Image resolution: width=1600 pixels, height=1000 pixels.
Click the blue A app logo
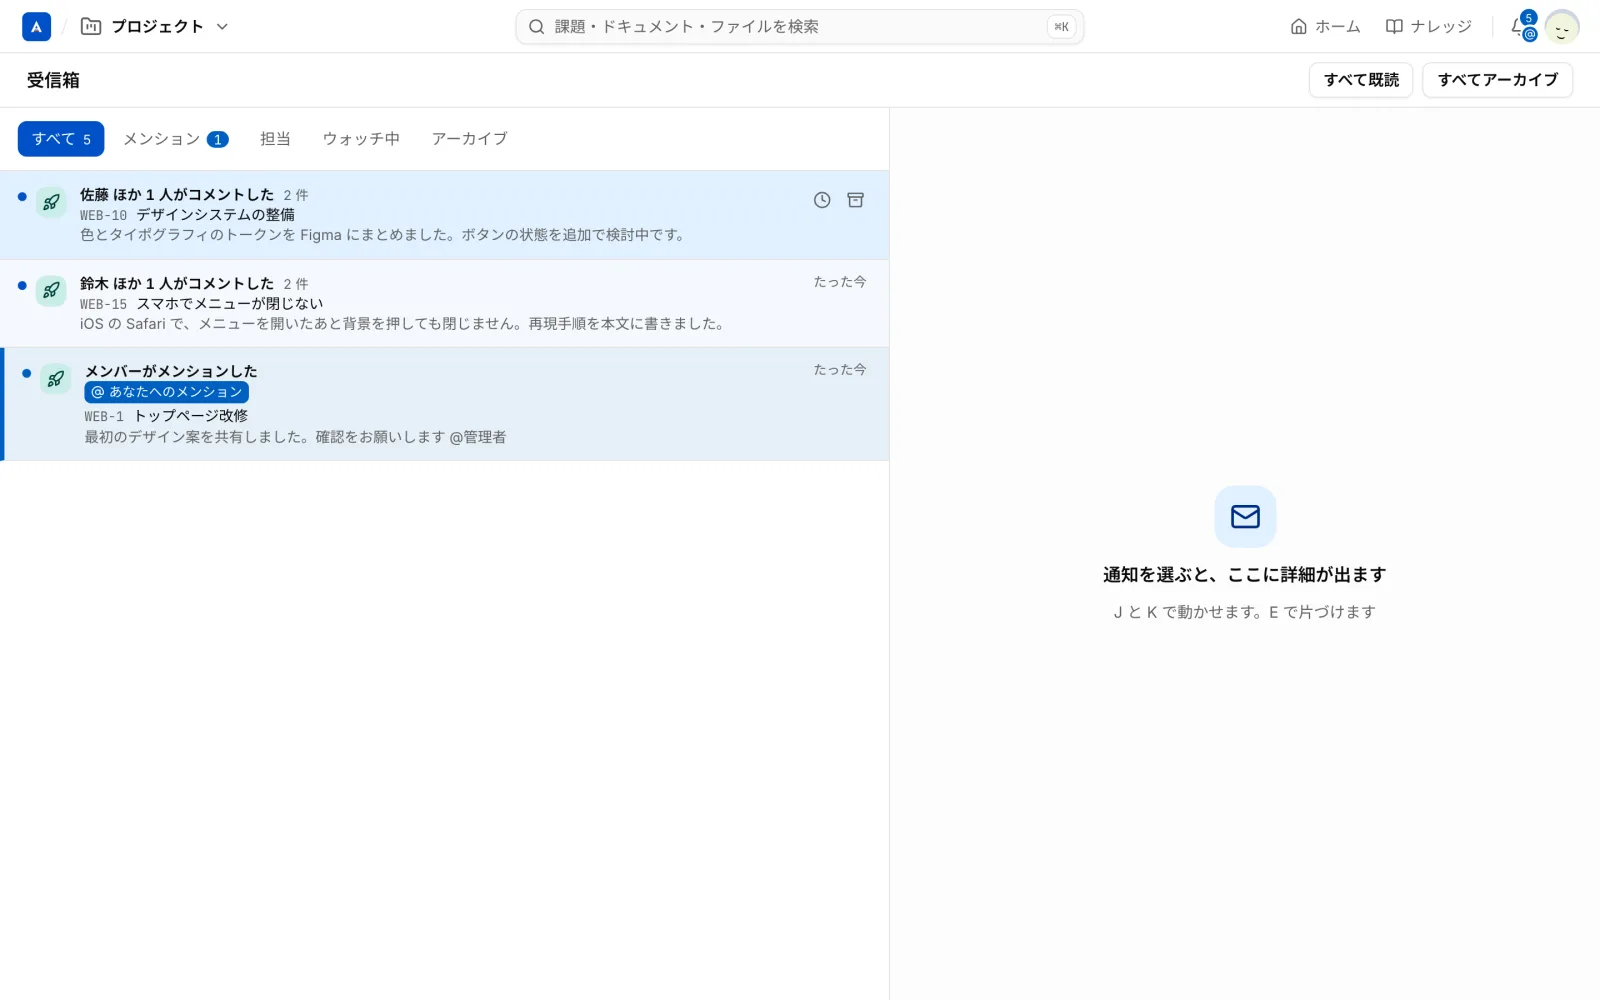(x=36, y=27)
